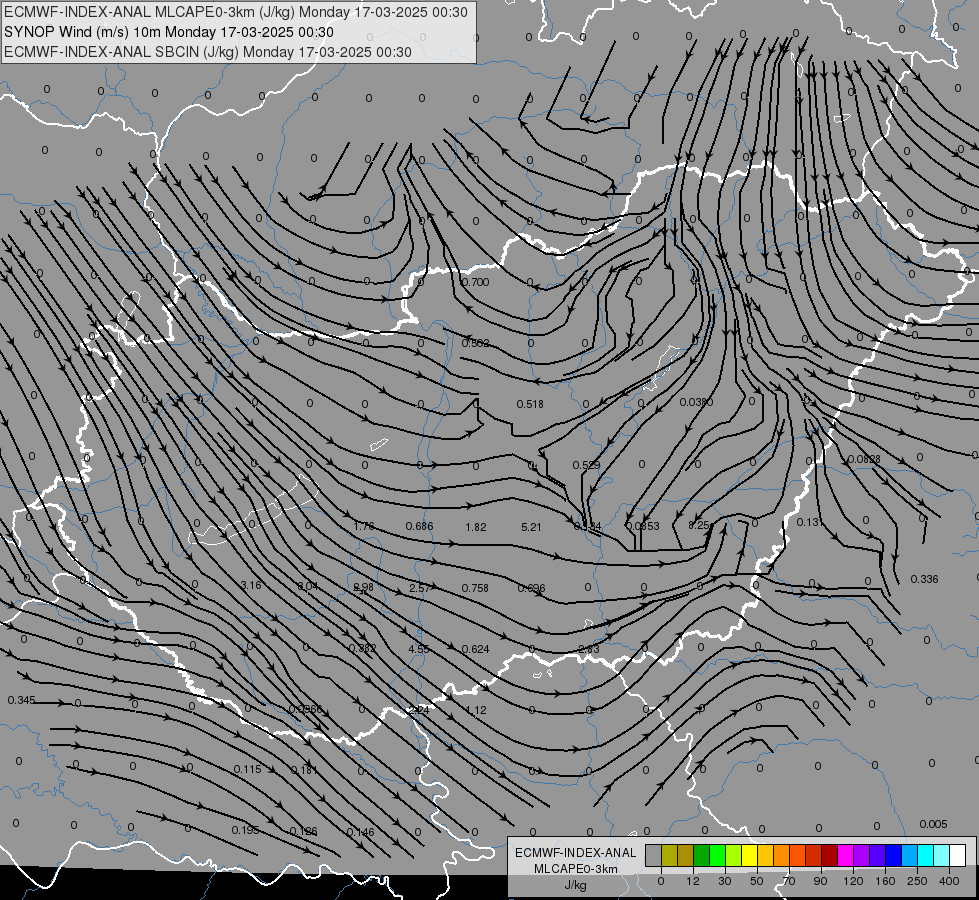Click the ECMWF-INDEX-ANAL SBCIN header line

point(208,52)
